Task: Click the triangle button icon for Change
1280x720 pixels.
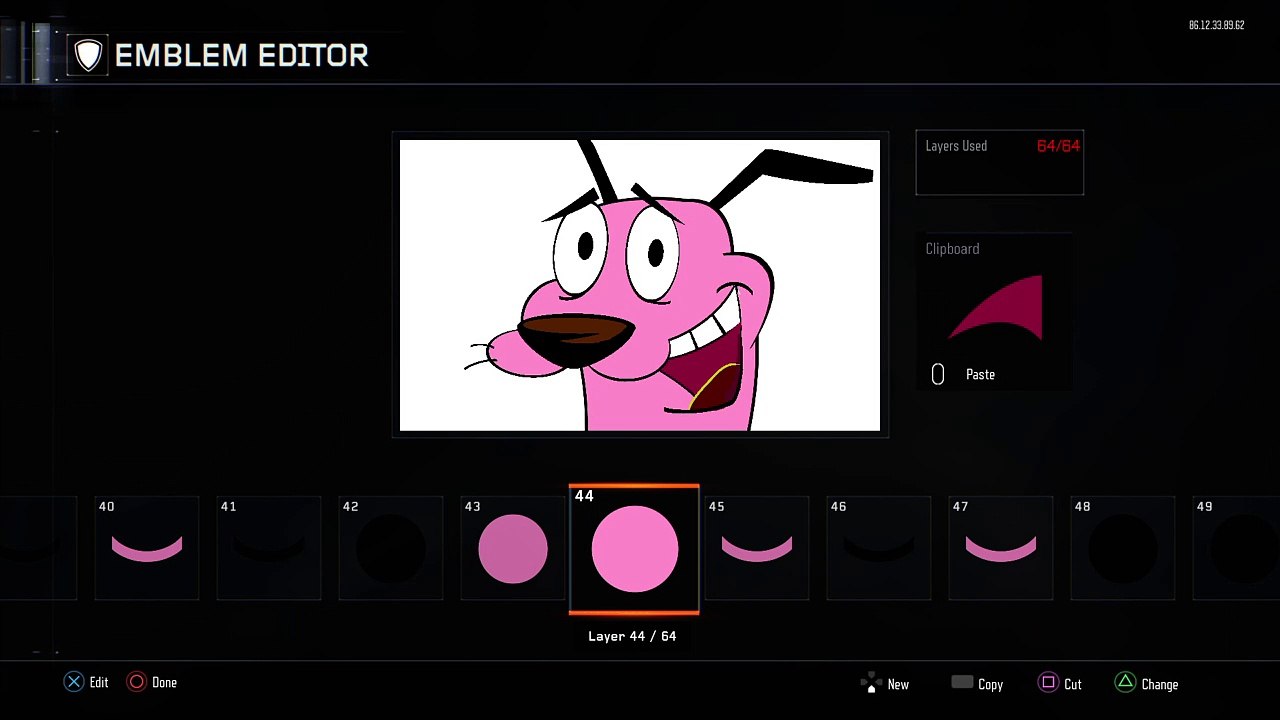Action: [1125, 683]
